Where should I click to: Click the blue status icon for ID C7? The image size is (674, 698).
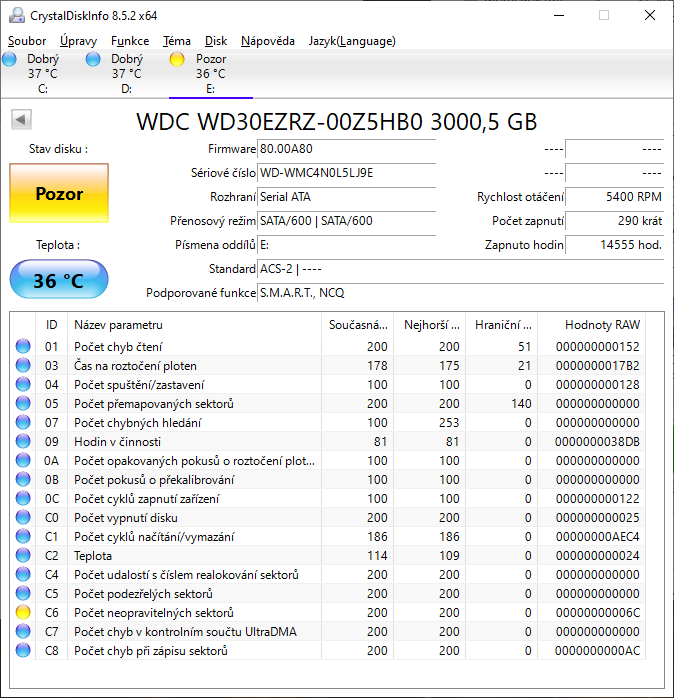click(x=23, y=631)
